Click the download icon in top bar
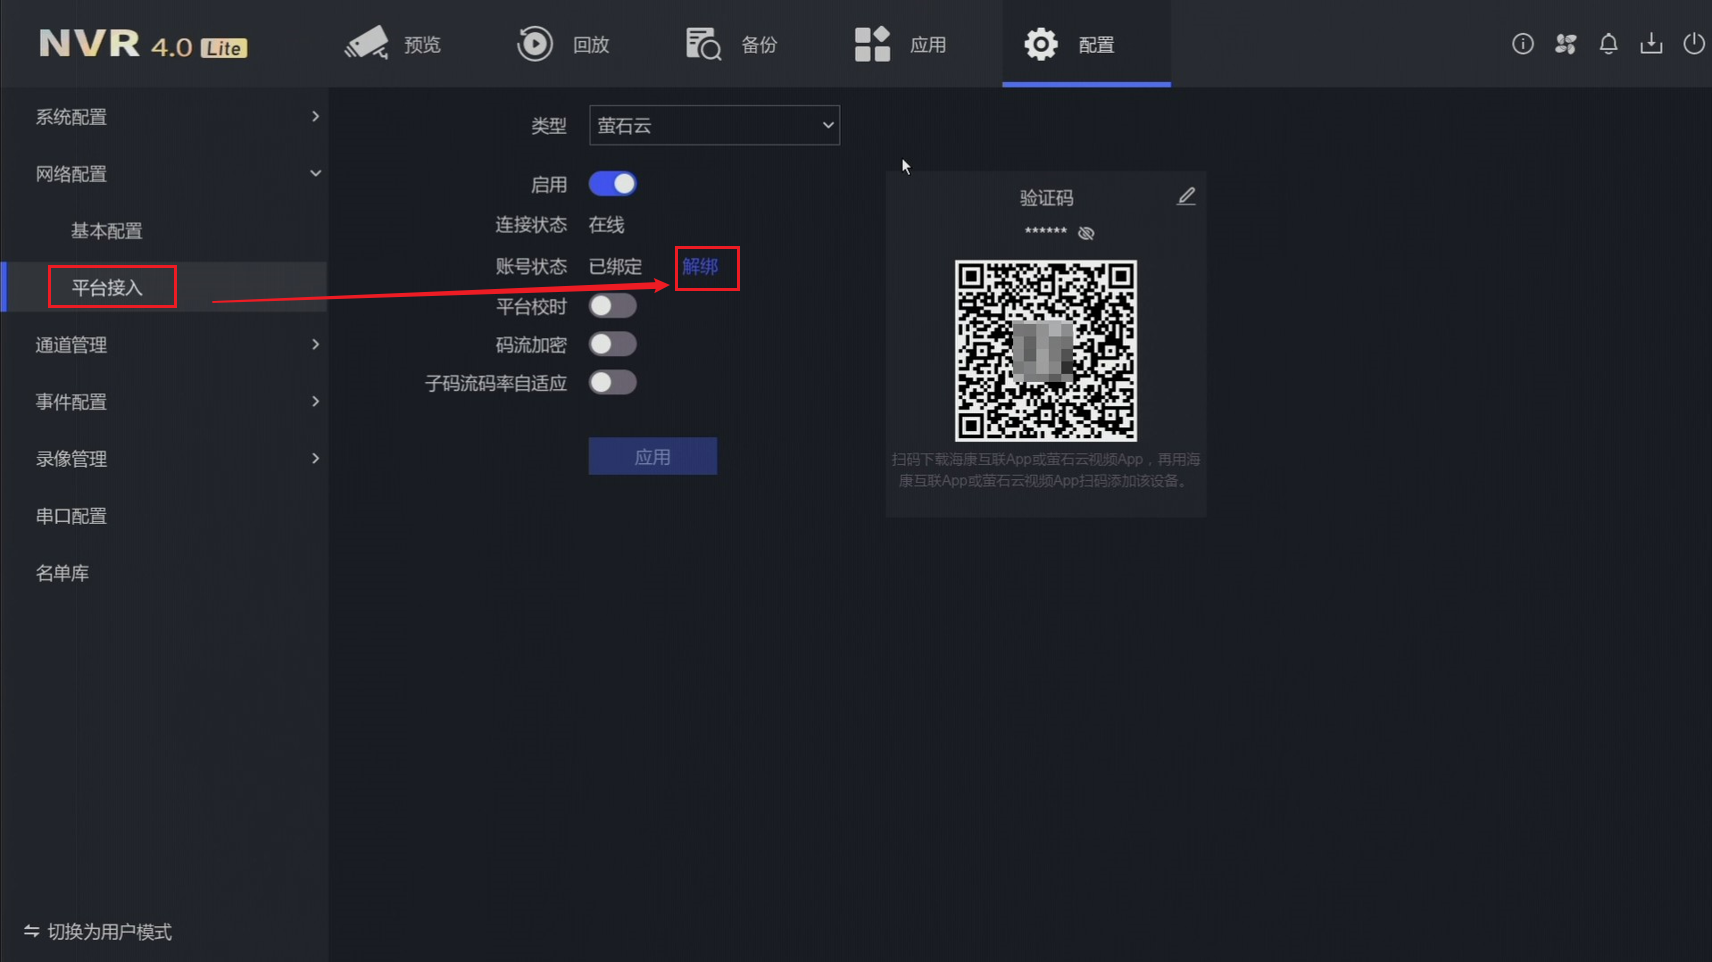Viewport: 1712px width, 962px height. [1651, 44]
